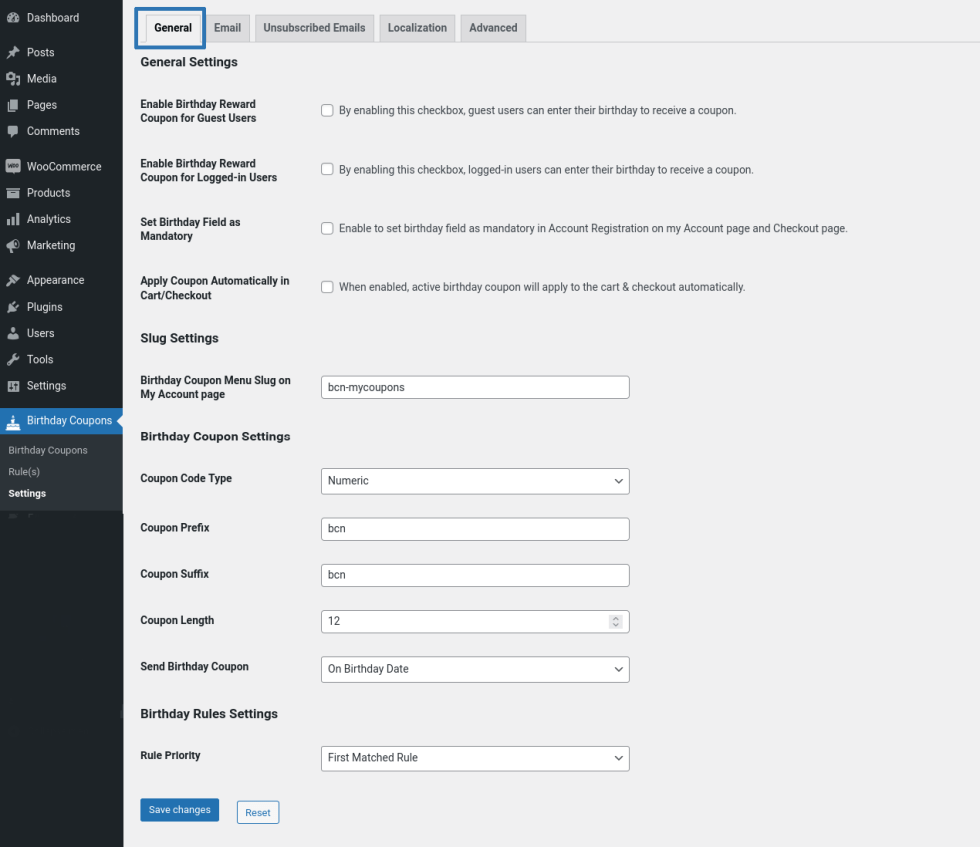
Task: Click the Coupon Prefix input field
Action: (475, 528)
